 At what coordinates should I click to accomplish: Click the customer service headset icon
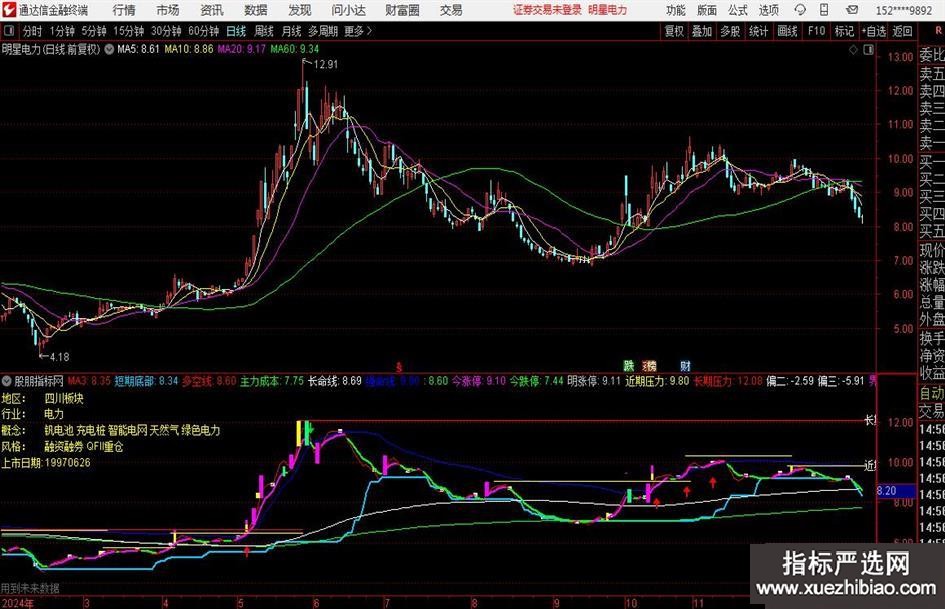point(800,10)
